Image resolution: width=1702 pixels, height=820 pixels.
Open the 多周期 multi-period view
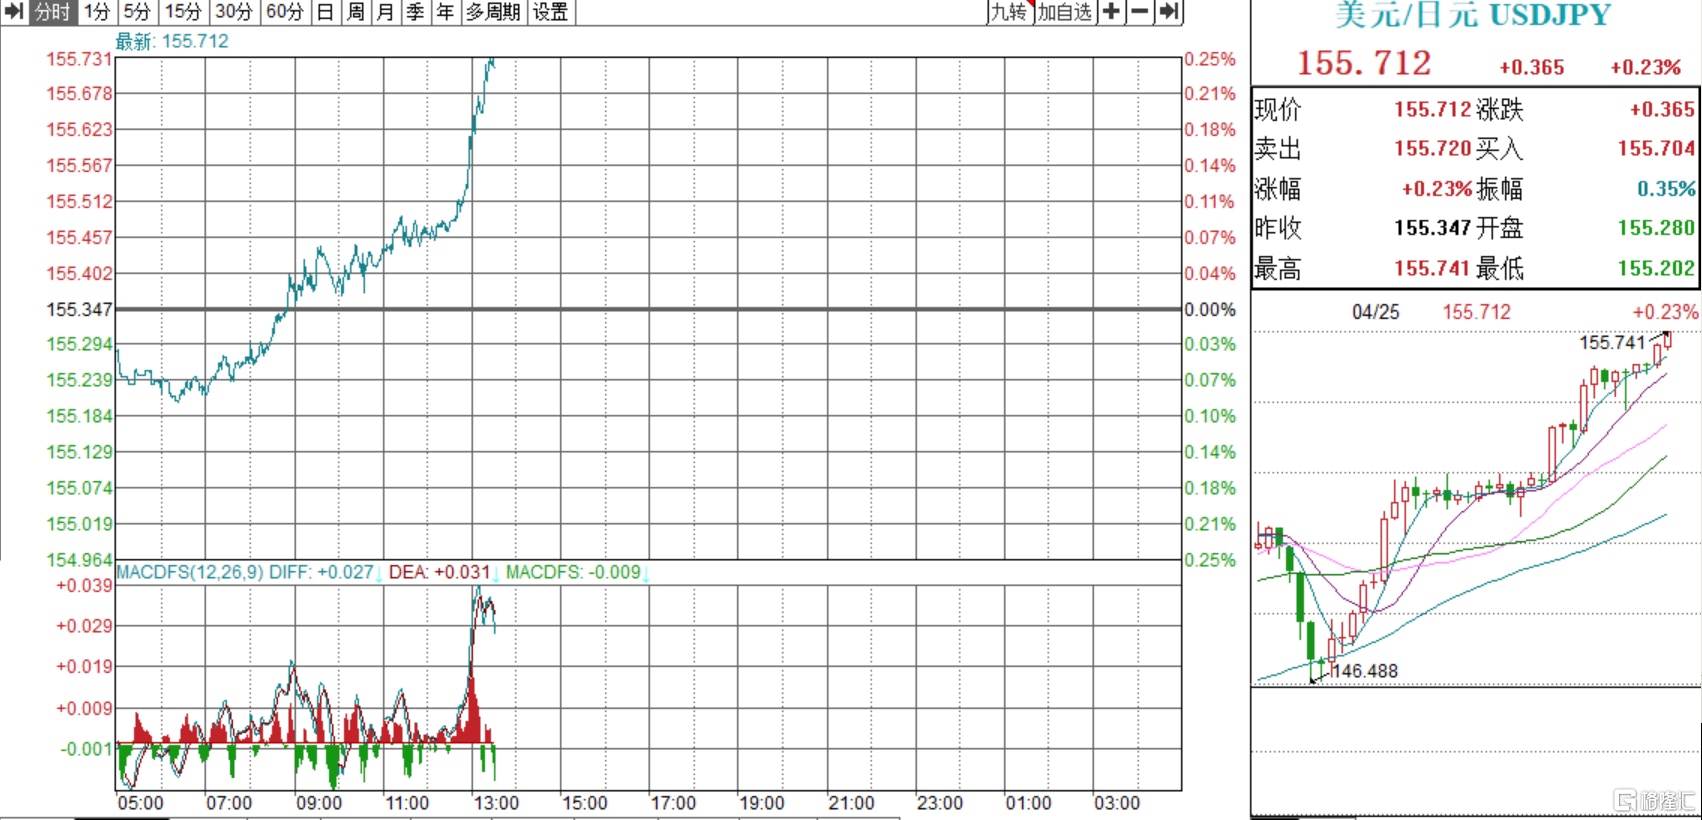click(493, 12)
